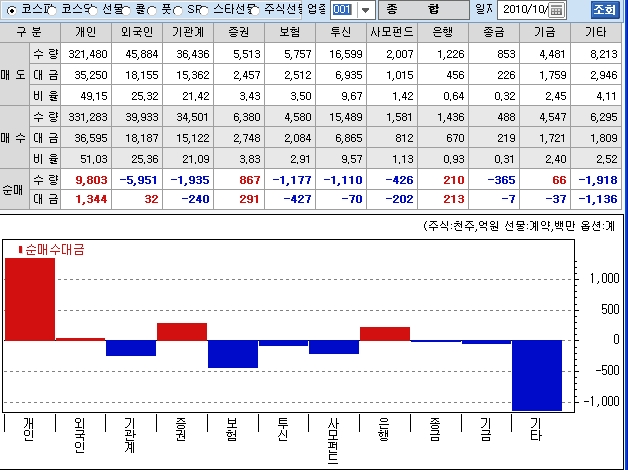
Task: Click the large blue 기타 chart bar
Action: point(537,375)
